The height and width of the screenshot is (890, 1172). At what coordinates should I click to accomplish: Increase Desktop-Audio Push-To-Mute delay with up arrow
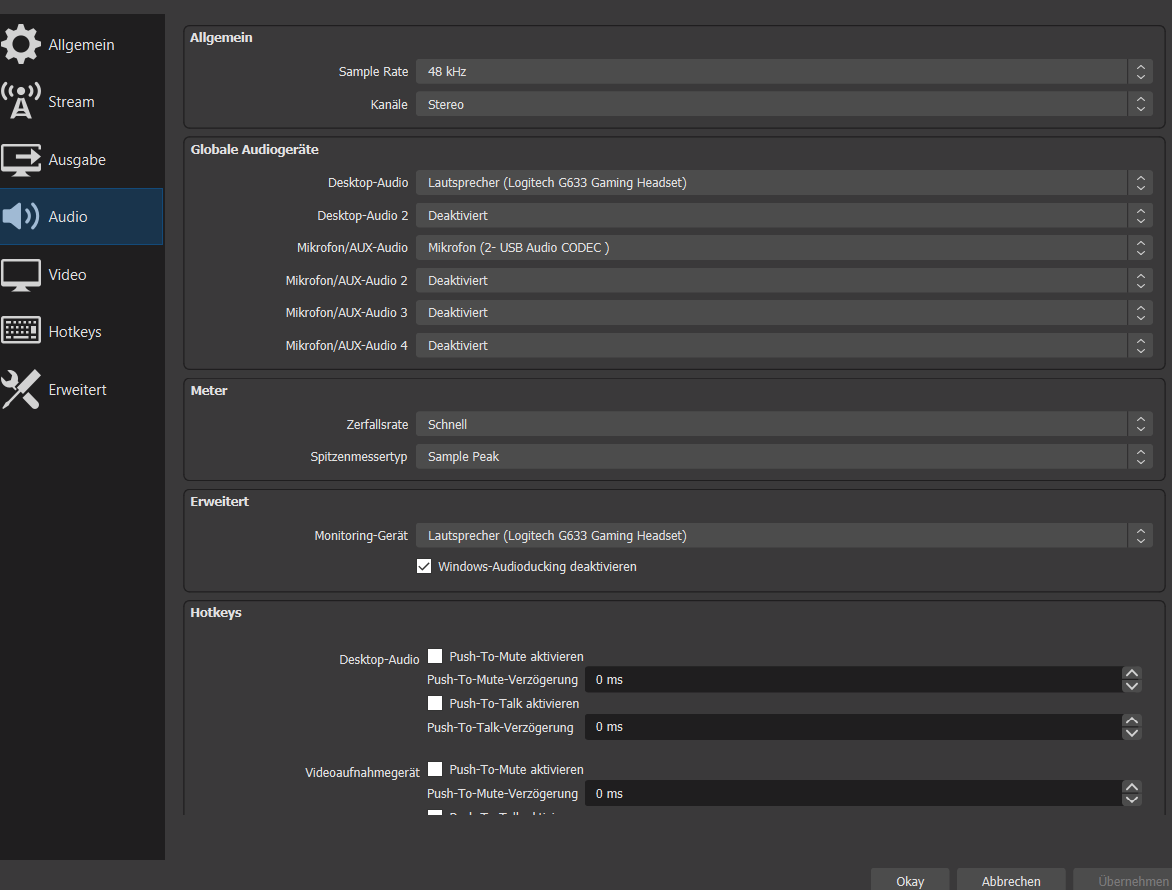(1132, 674)
